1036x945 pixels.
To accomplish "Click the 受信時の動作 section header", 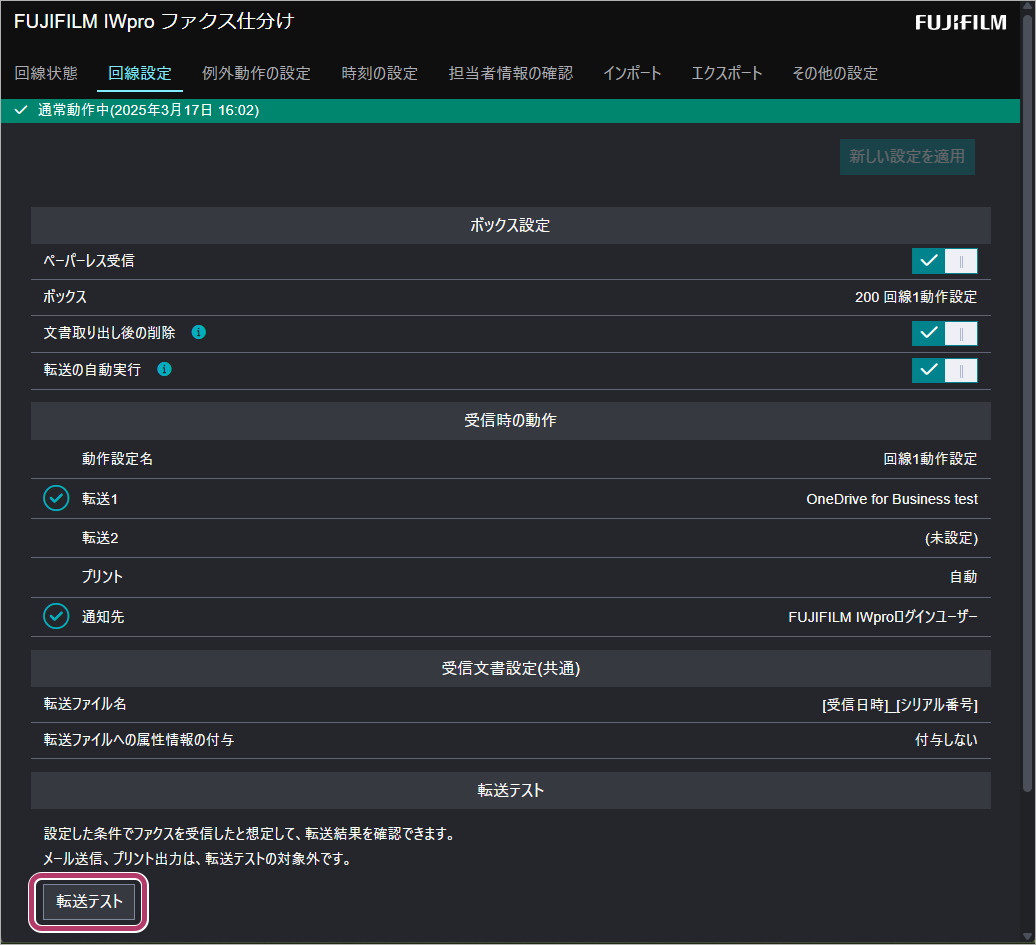I will tap(511, 421).
